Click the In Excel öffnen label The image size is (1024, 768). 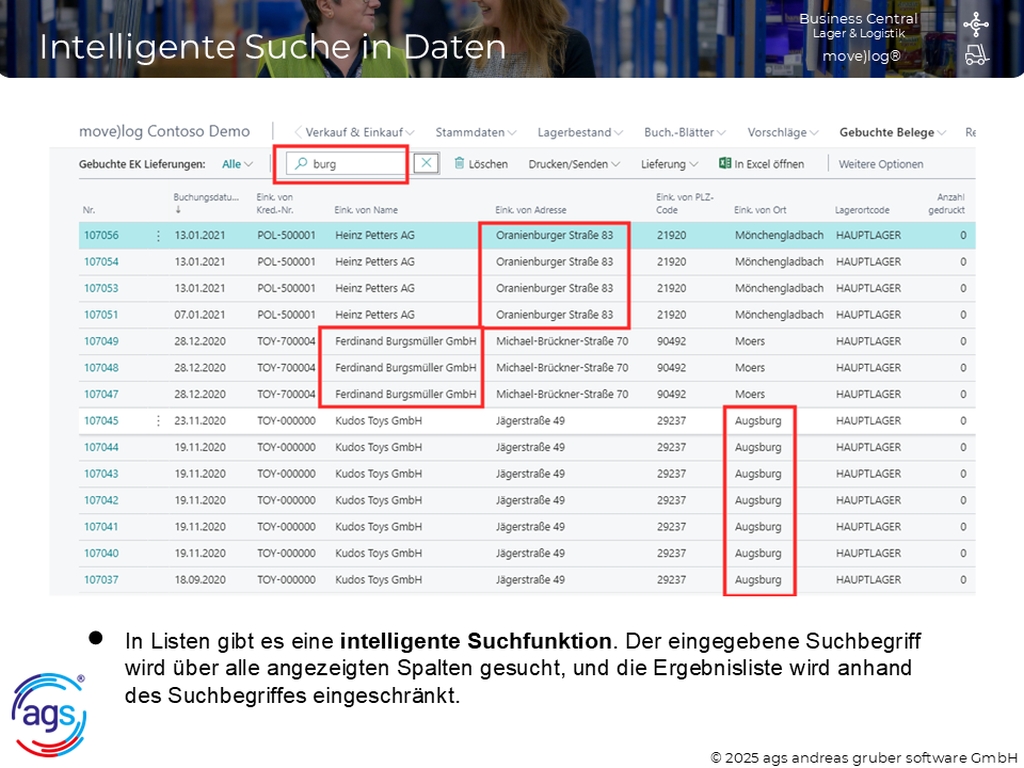pyautogui.click(x=769, y=165)
